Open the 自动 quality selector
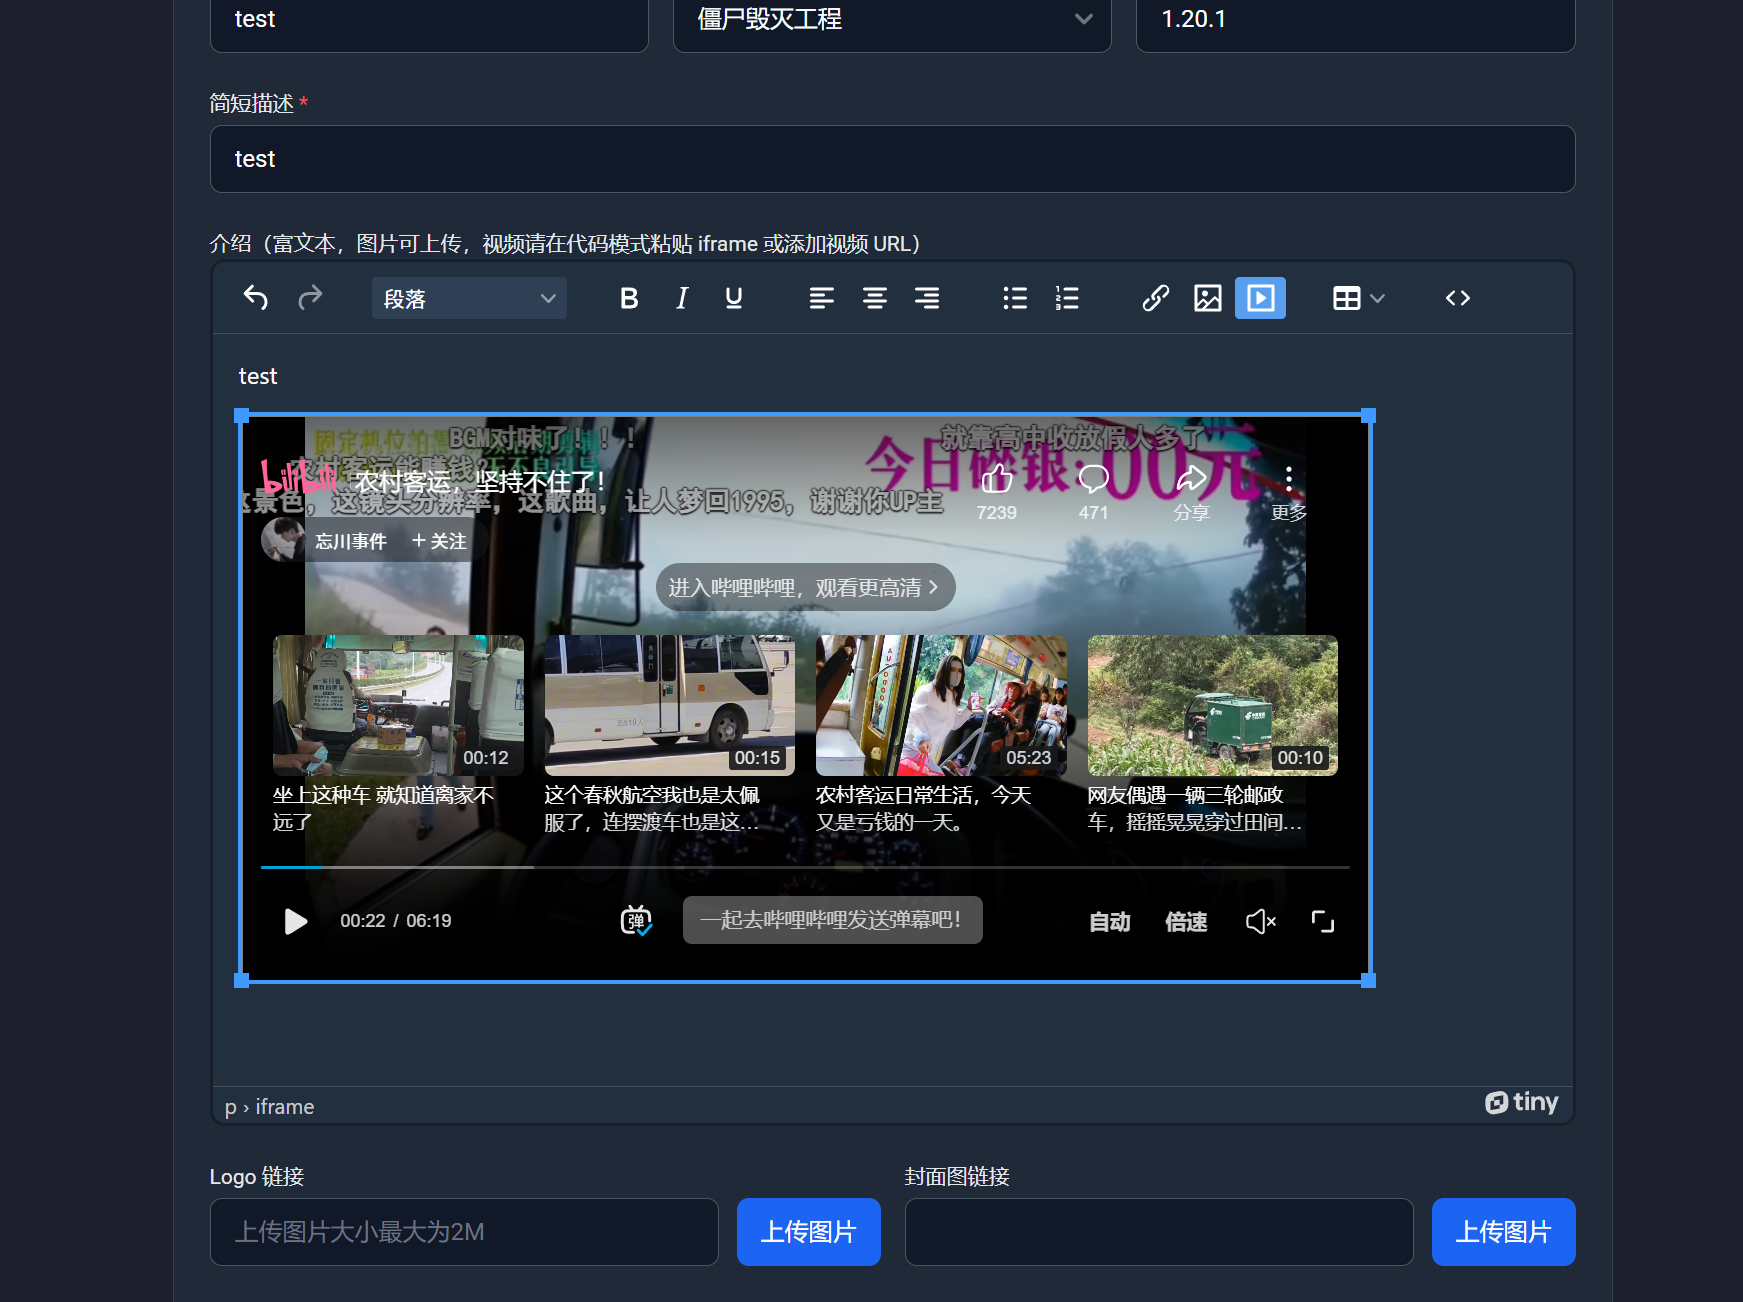Screen dimensions: 1743x1302 [x=1109, y=921]
